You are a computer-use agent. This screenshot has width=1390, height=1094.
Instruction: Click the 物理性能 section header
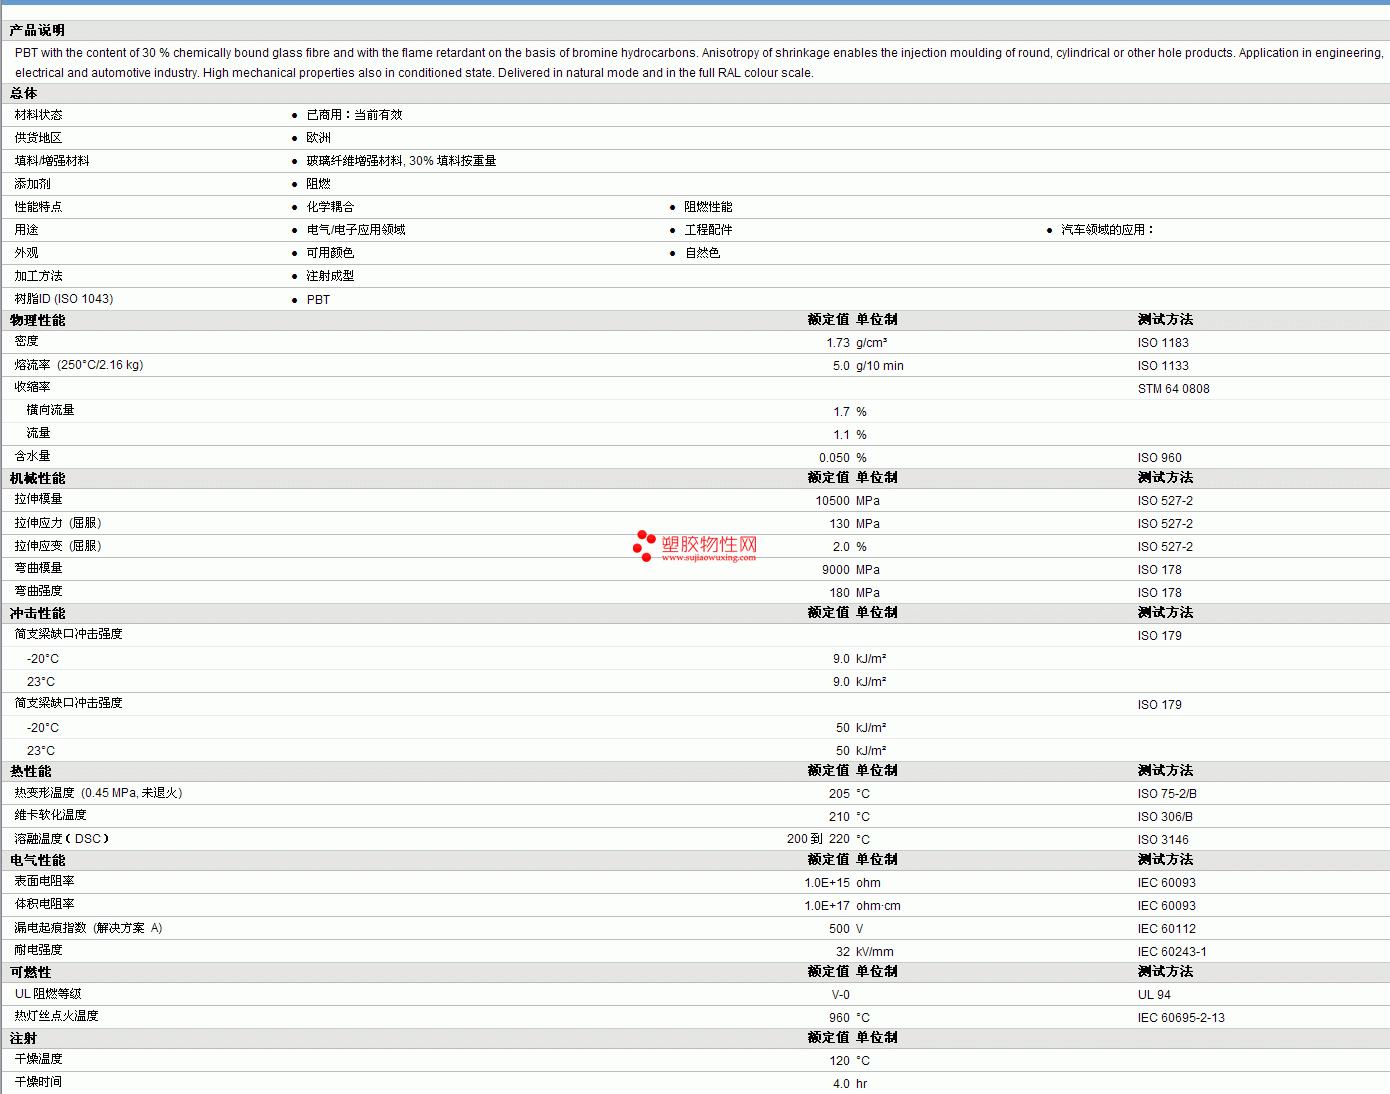coord(37,320)
